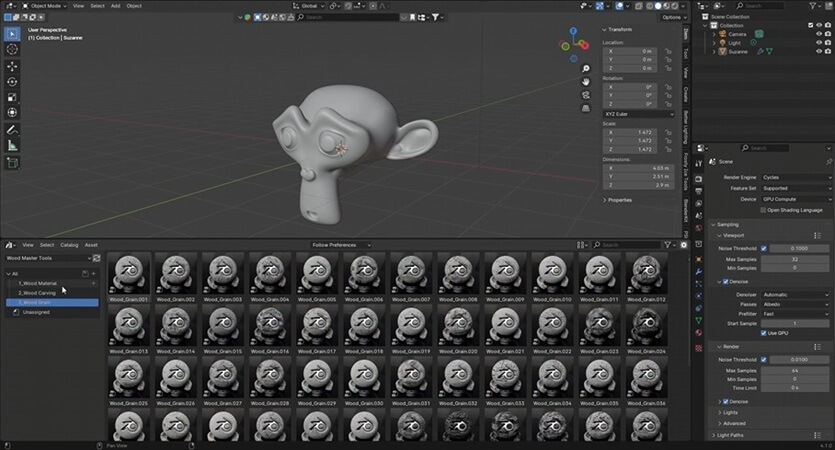Select the Add Cube tool
This screenshot has height=450, width=835.
(12, 163)
